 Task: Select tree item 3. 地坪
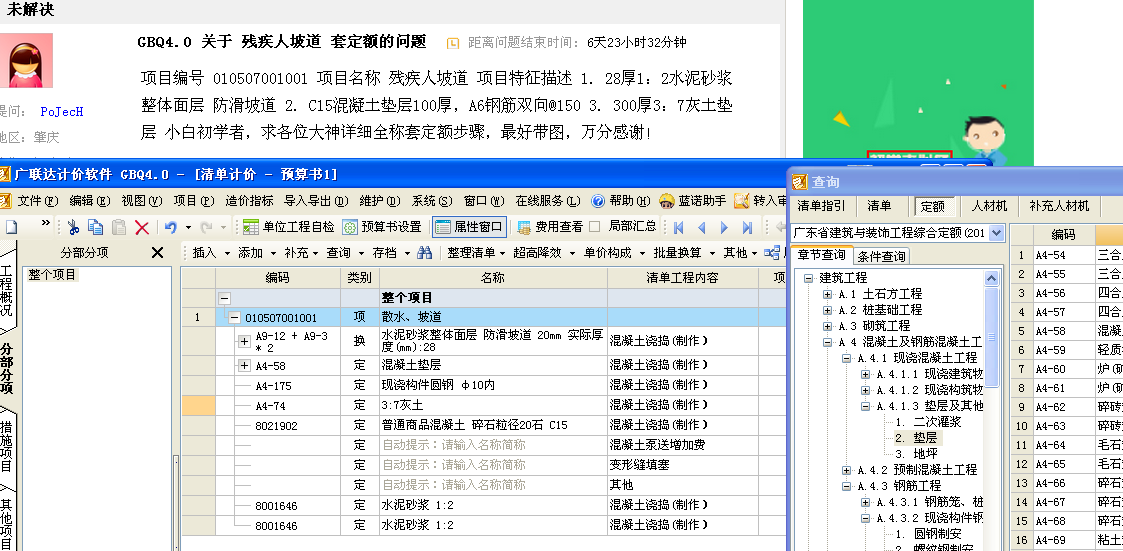point(916,454)
